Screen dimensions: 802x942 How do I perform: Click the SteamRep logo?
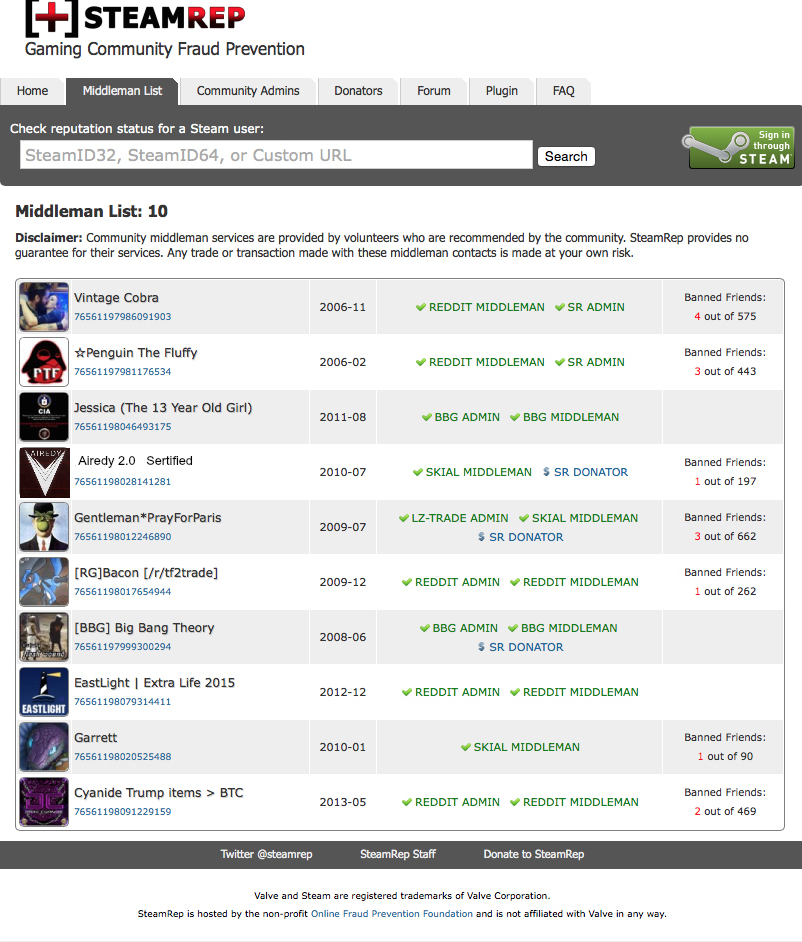135,18
